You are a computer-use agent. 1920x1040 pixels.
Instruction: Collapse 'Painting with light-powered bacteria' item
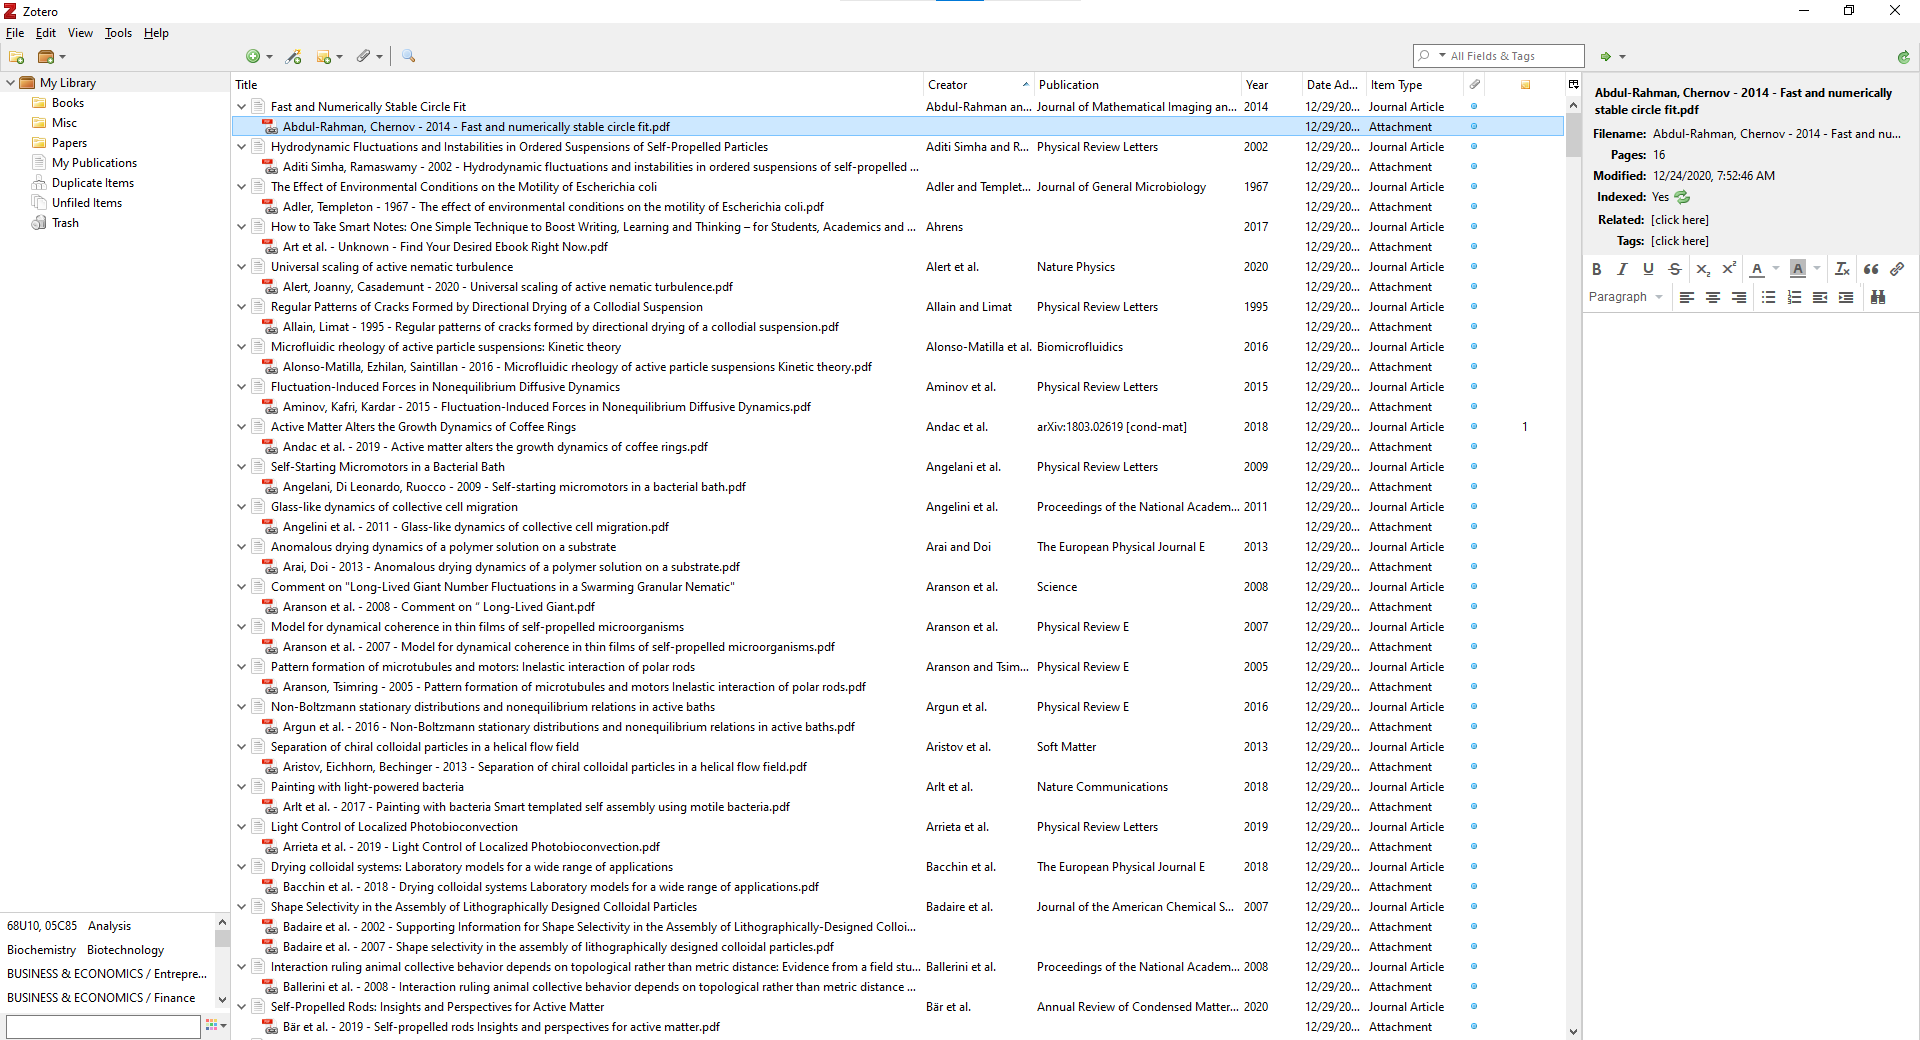(x=241, y=787)
